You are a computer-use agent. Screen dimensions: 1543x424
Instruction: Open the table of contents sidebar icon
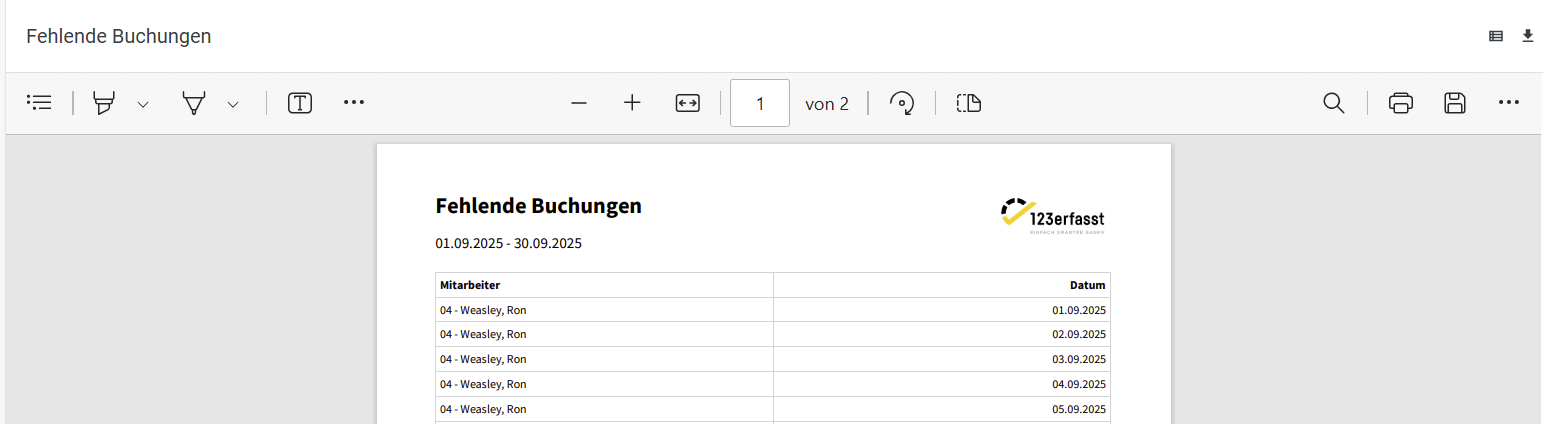[39, 102]
